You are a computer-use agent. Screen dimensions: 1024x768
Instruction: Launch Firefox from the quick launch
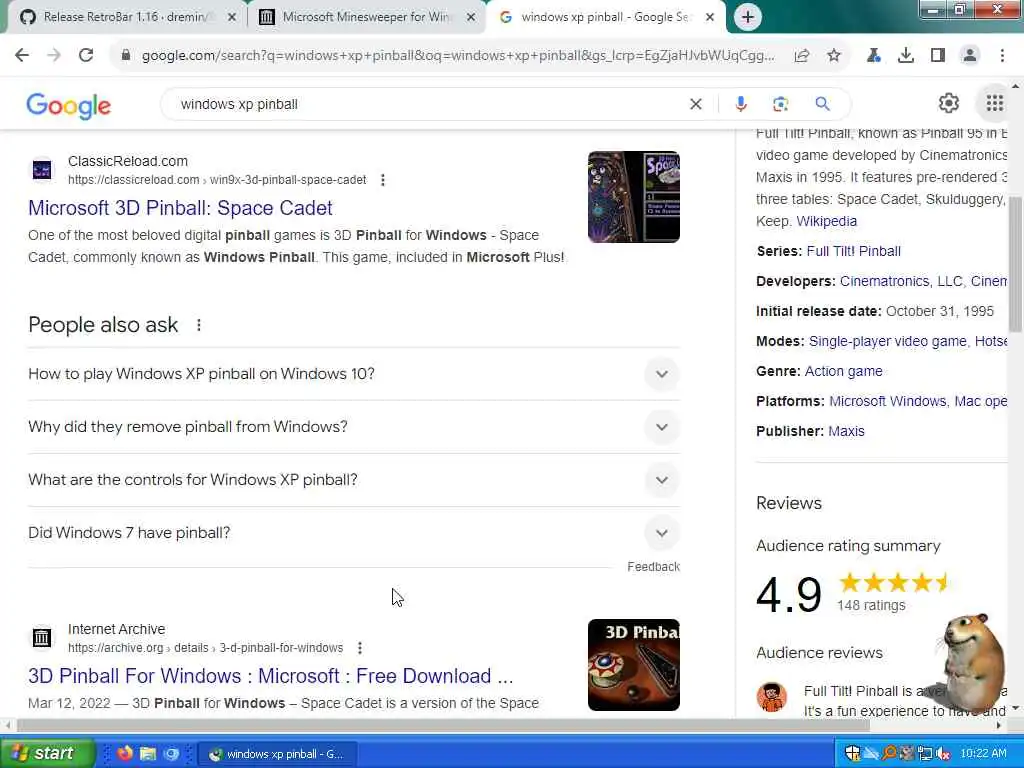tap(125, 754)
